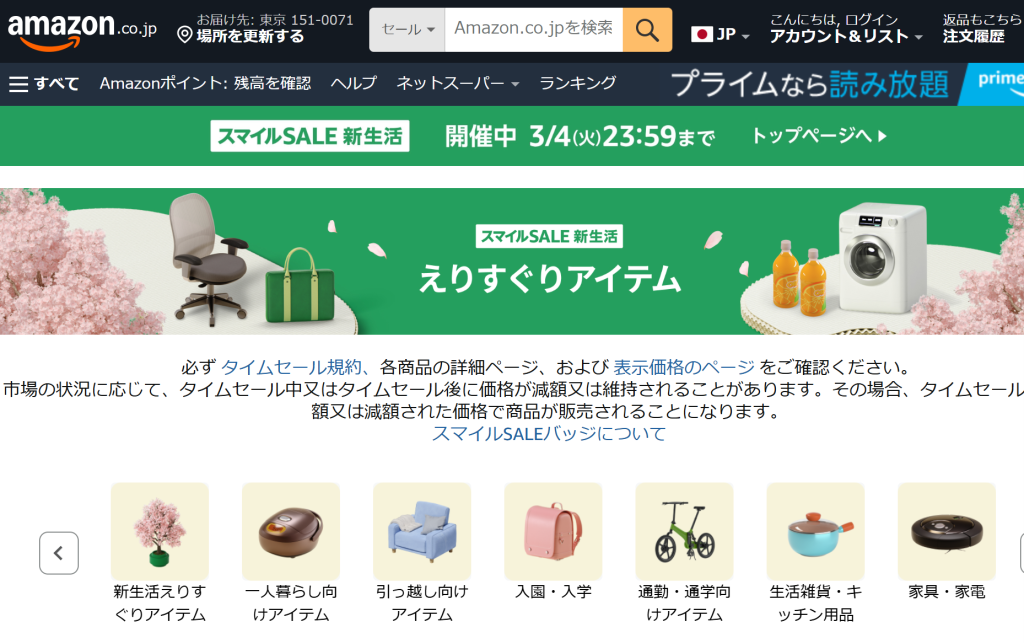Screen dimensions: 1024x643
Task: Expand the セール search category dropdown
Action: click(408, 30)
